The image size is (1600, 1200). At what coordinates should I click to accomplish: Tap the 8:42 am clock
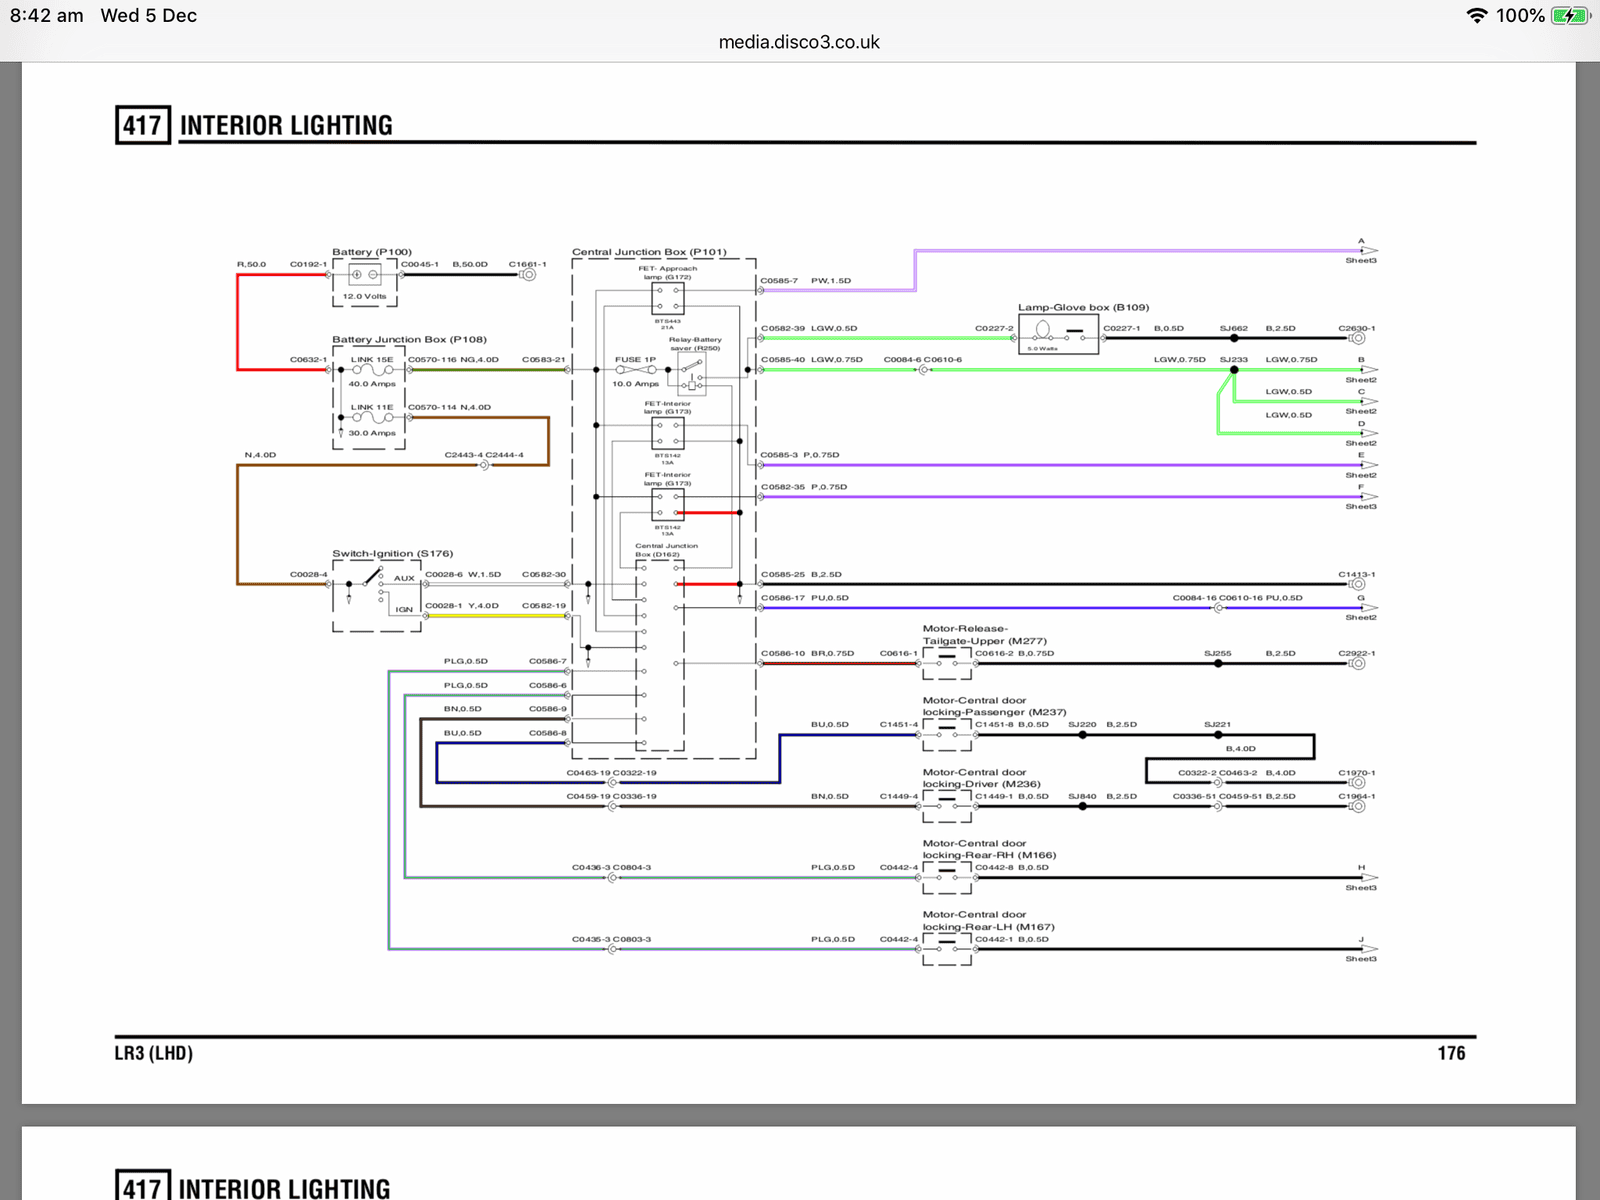pyautogui.click(x=47, y=16)
